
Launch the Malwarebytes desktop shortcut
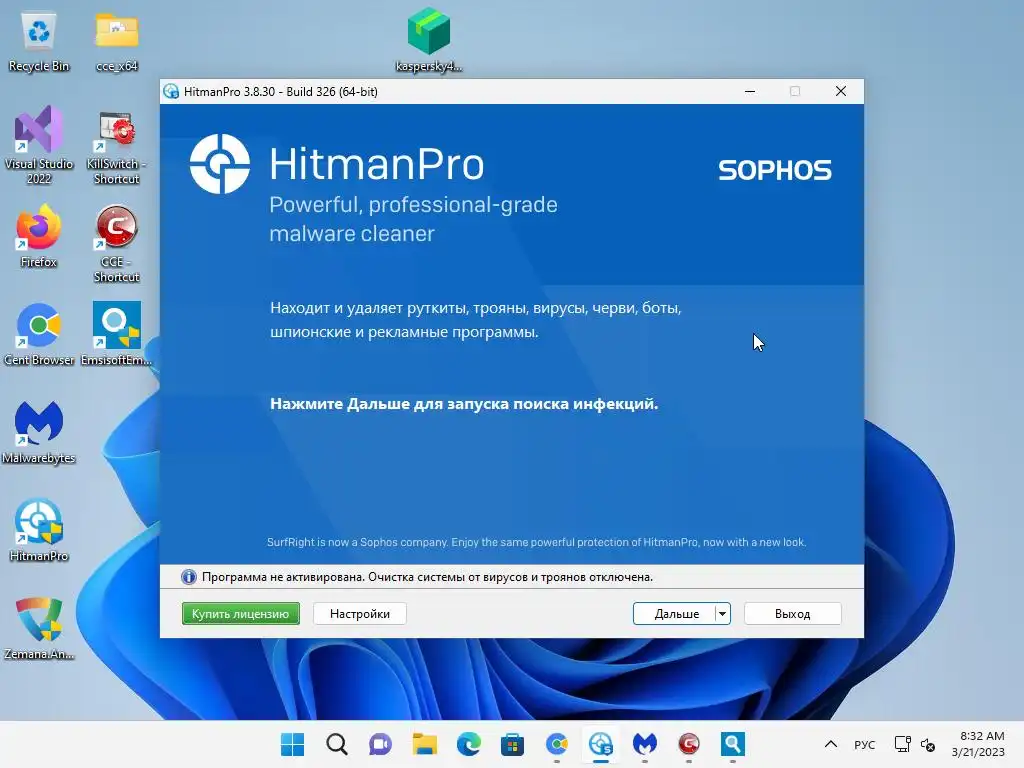pyautogui.click(x=39, y=432)
